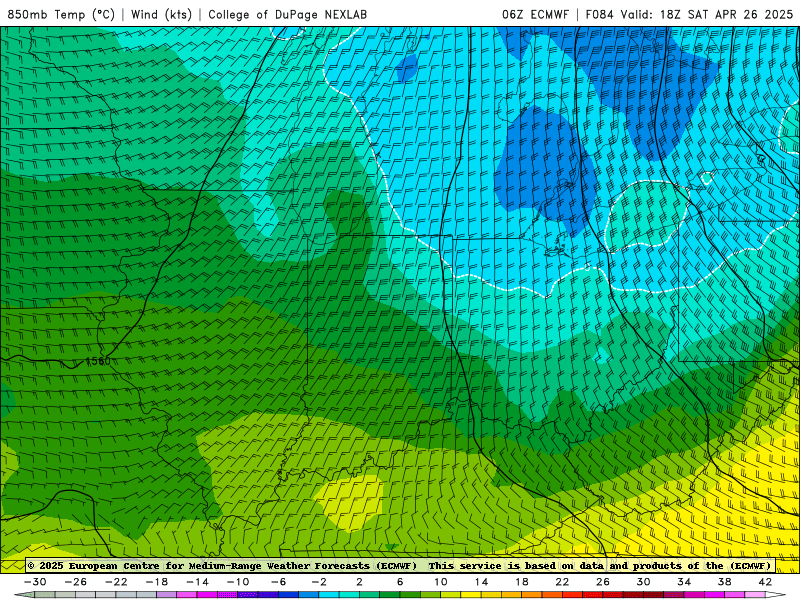Click the '-18' color scale label
Screen dimensions: 800x600
[157, 582]
